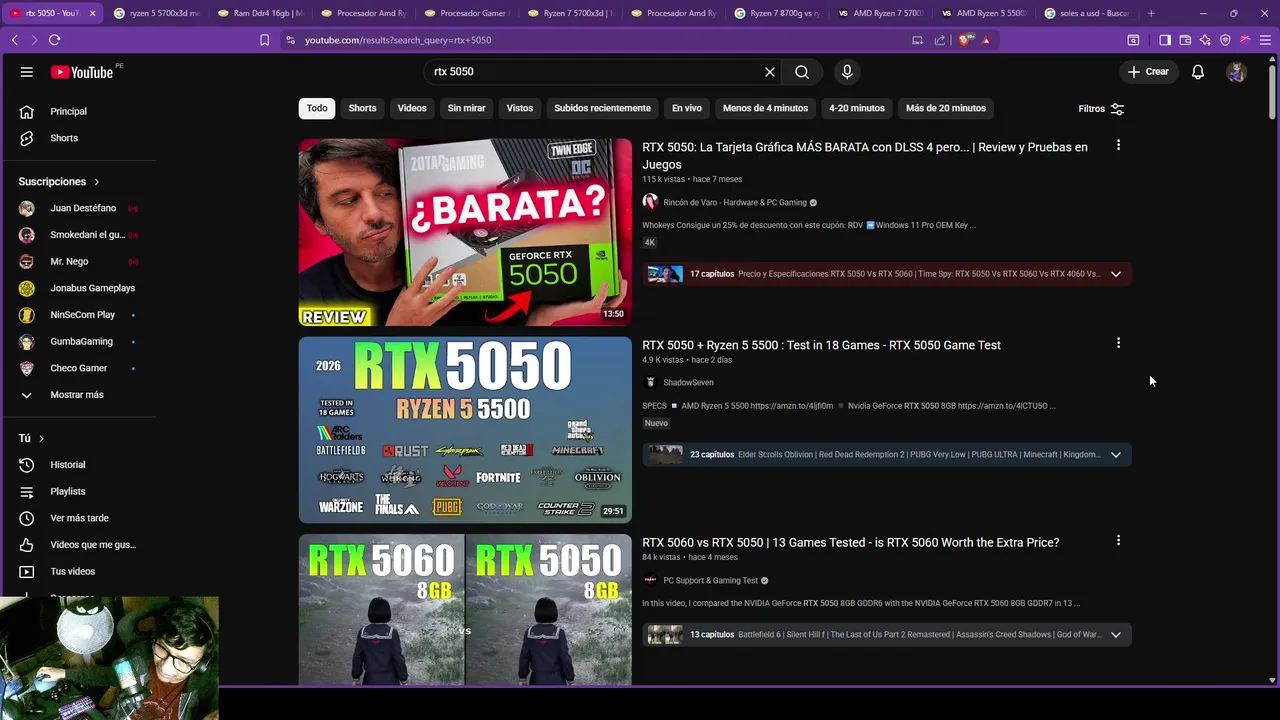Select the 4-20 minutos chip
Viewport: 1280px width, 720px height.
point(857,108)
